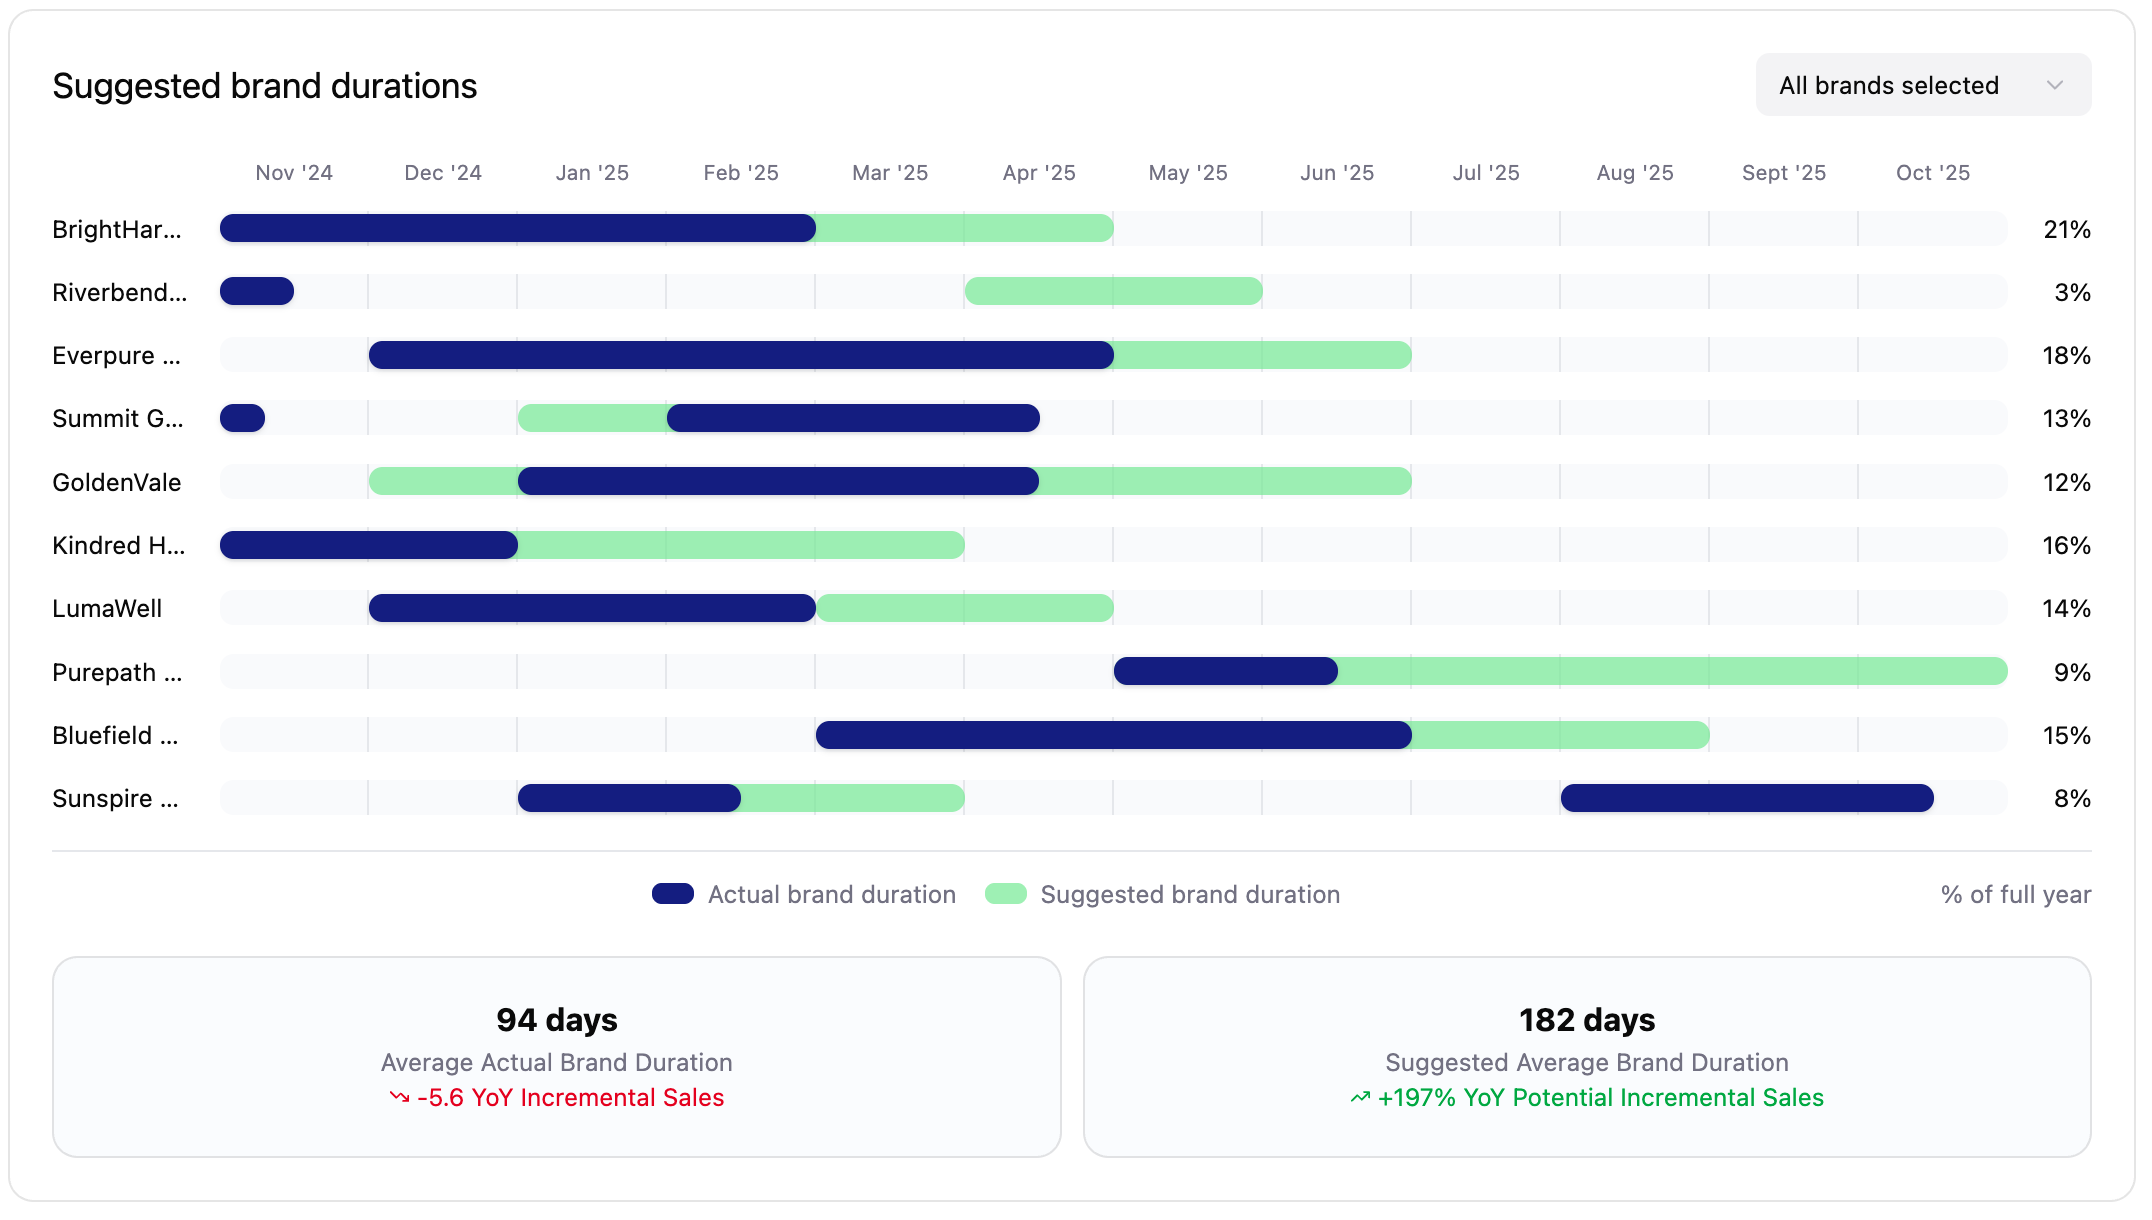2152x1220 pixels.
Task: Click the 182 days suggested average card
Action: (1586, 1056)
